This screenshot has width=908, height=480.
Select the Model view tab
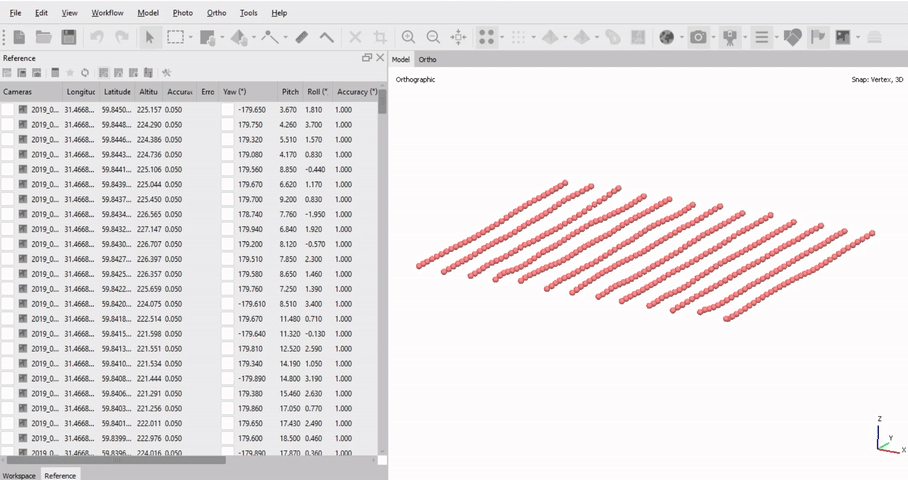(x=400, y=59)
